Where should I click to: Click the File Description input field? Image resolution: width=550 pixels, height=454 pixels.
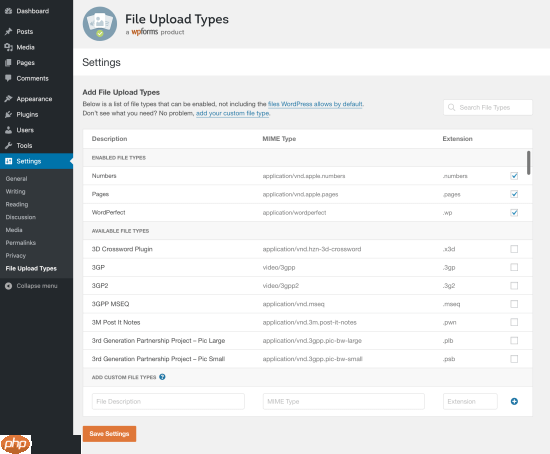point(168,401)
